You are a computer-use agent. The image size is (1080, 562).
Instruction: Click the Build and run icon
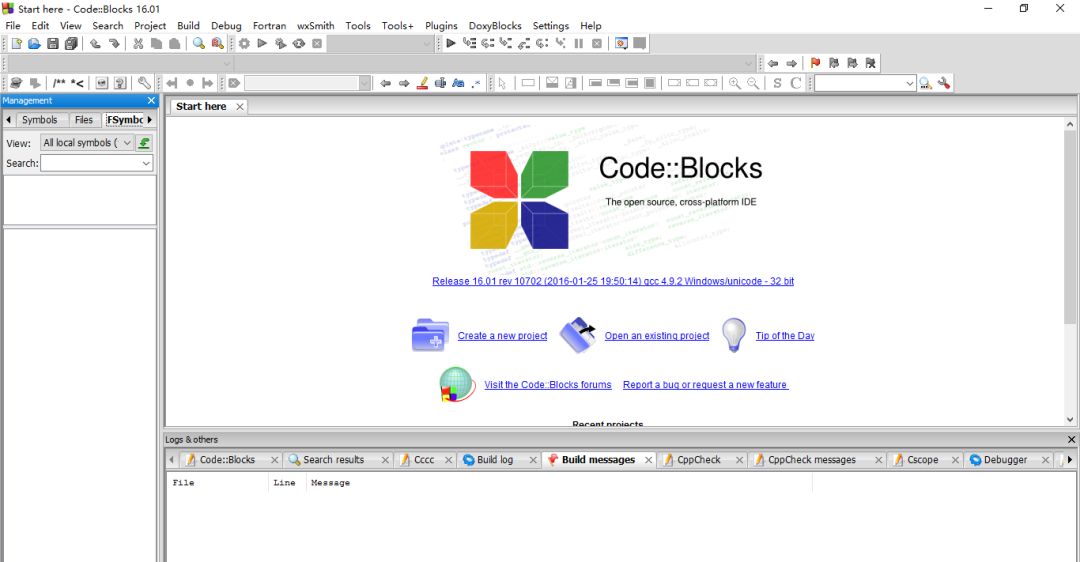280,43
